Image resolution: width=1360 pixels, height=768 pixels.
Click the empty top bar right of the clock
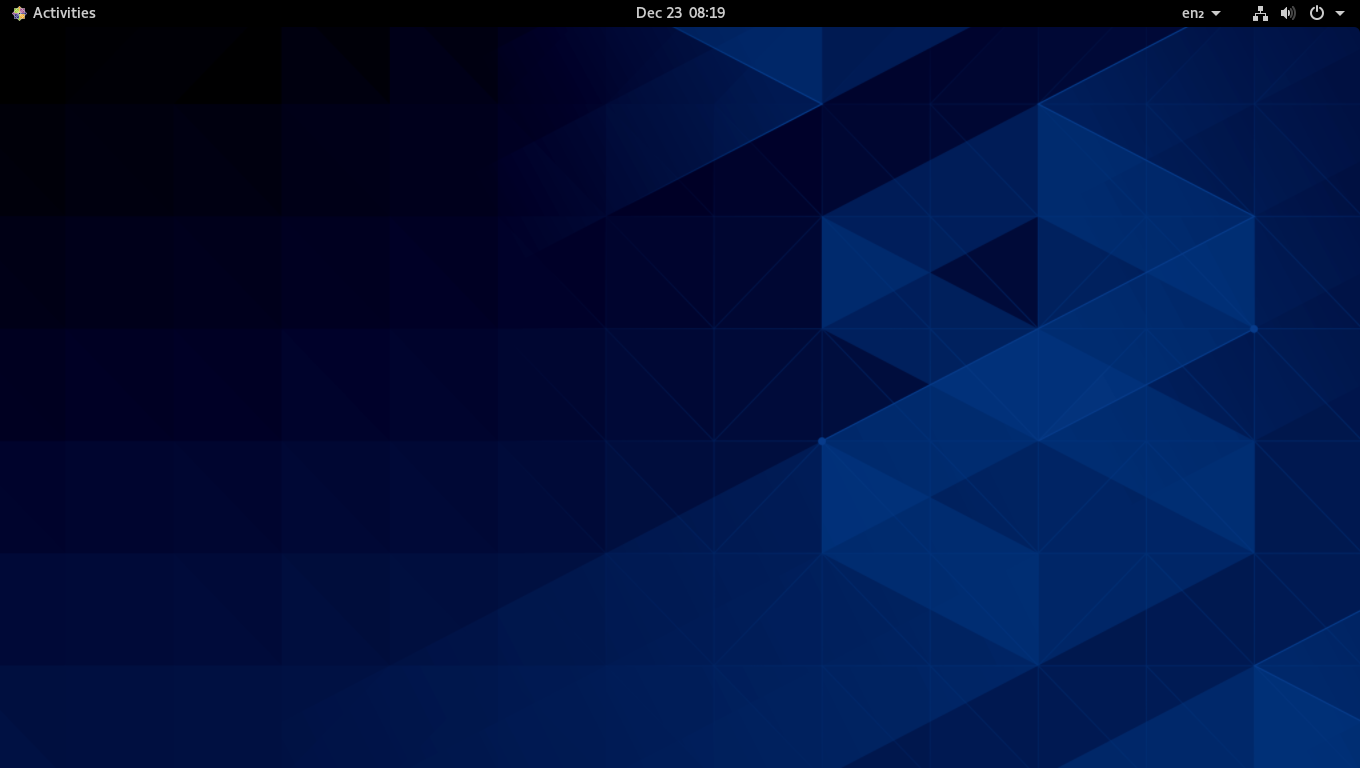point(950,13)
